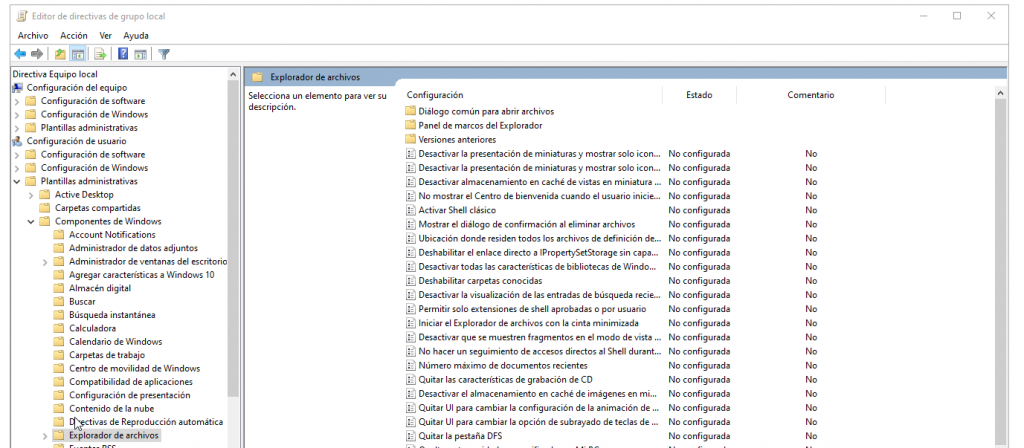Open the Acción menu
The width and height of the screenshot is (1024, 448).
tap(74, 35)
